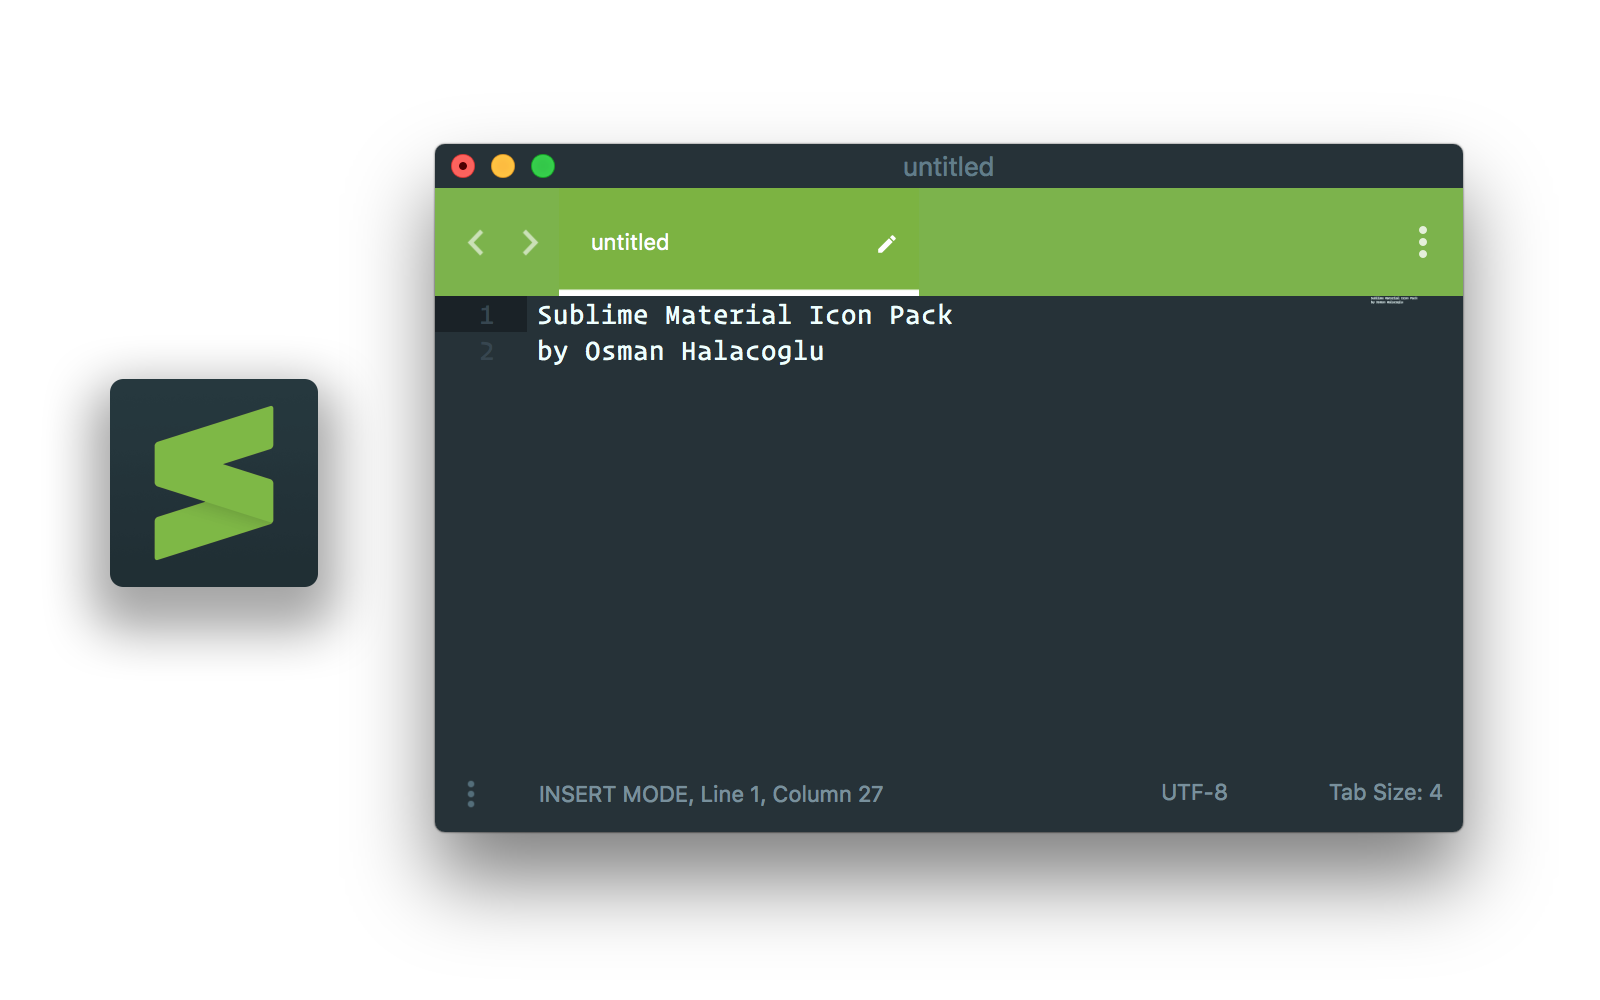
Task: Click the window title 'untitled'
Action: [x=948, y=167]
